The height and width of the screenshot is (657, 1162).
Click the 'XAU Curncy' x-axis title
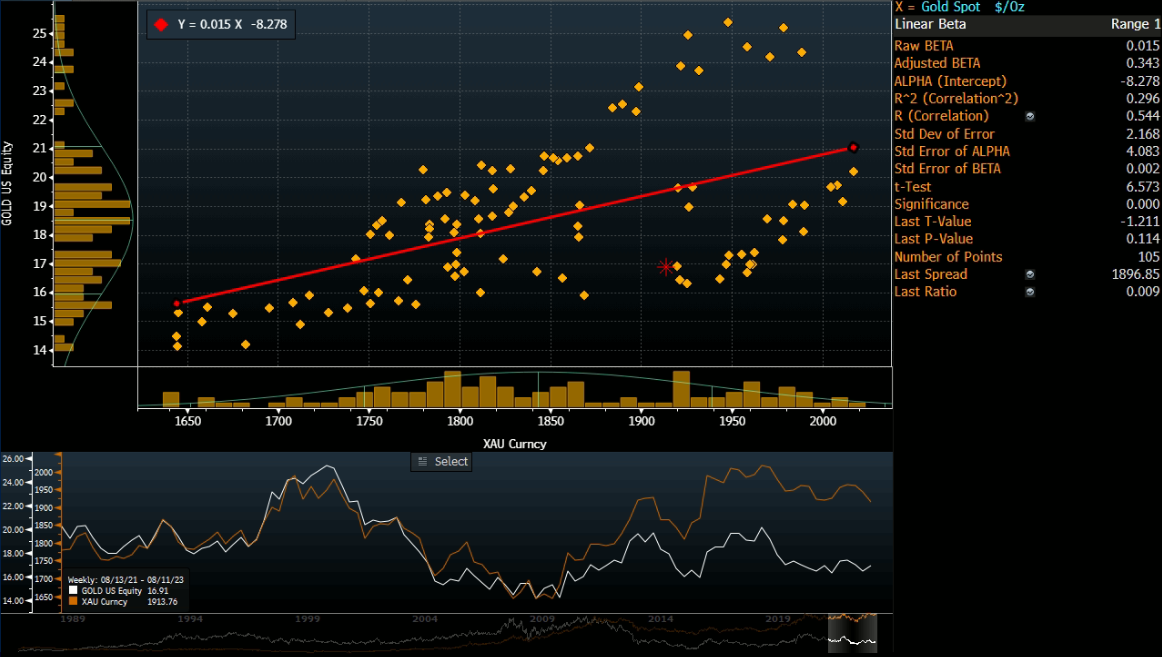(x=514, y=444)
